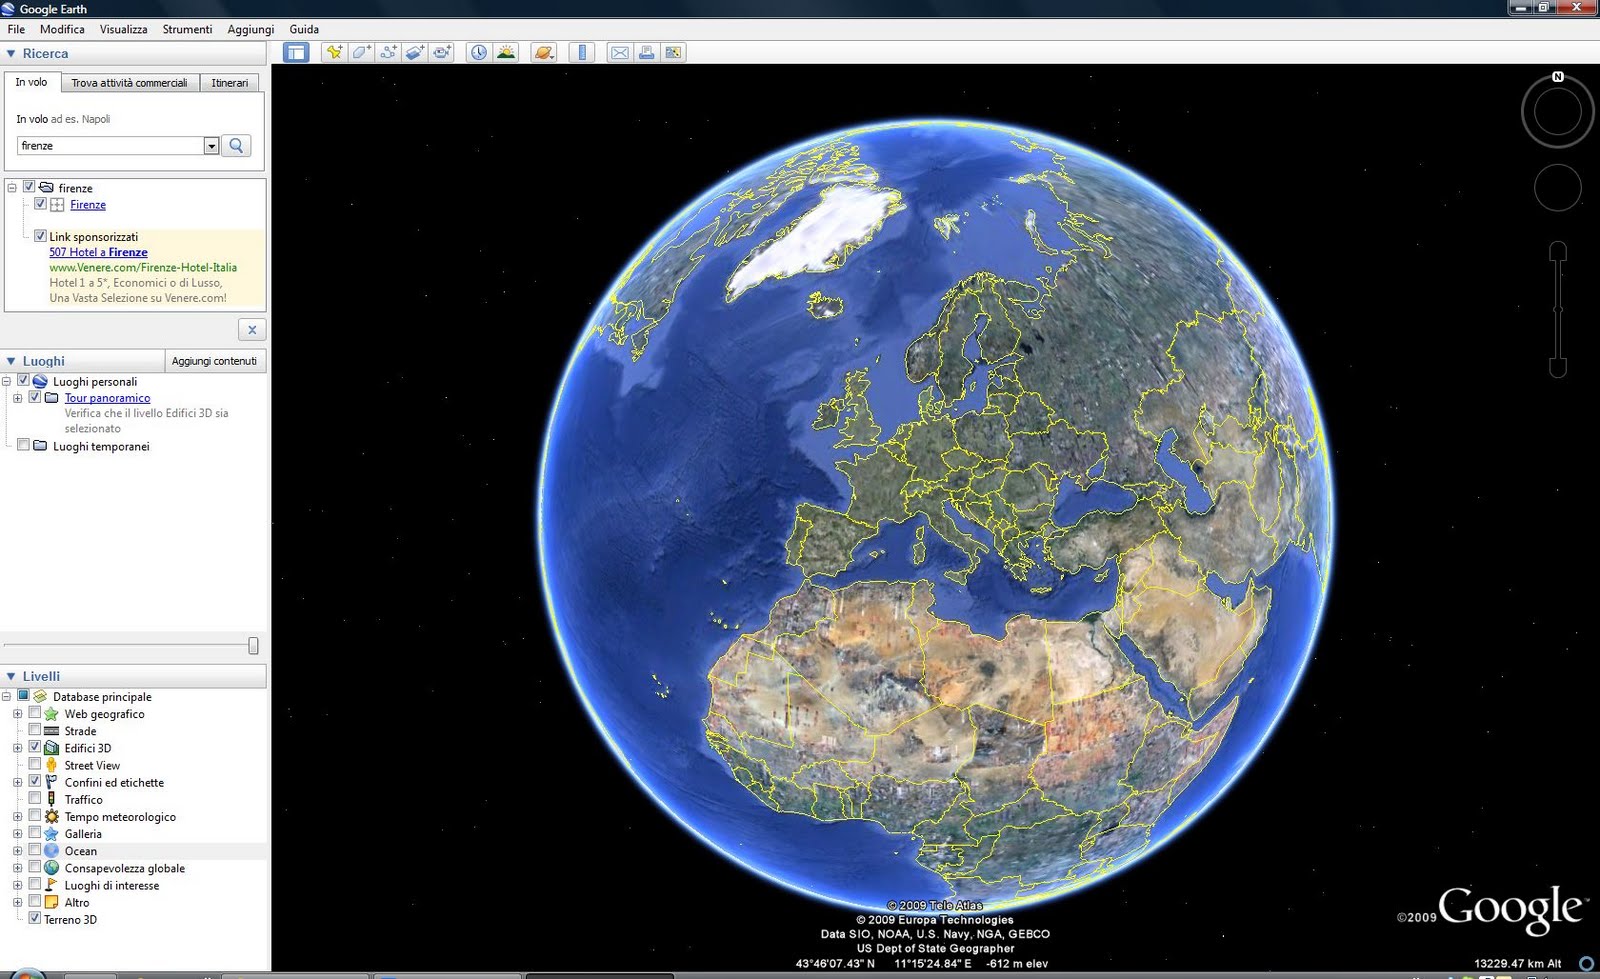Click the Luoghi di interesse flag icon

point(51,885)
